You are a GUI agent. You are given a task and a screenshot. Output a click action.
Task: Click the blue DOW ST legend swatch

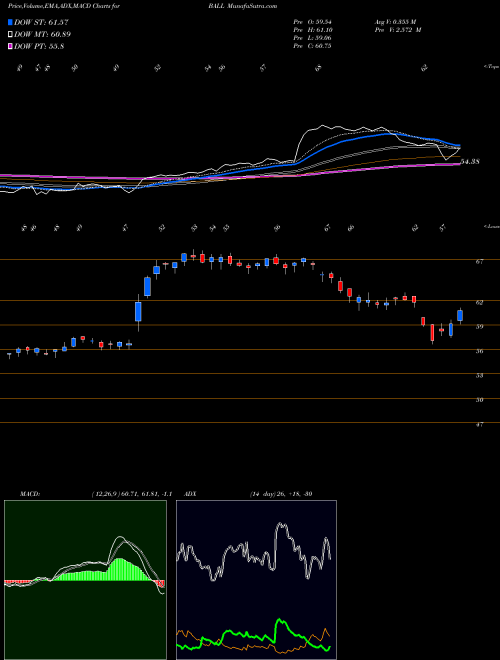coord(11,22)
